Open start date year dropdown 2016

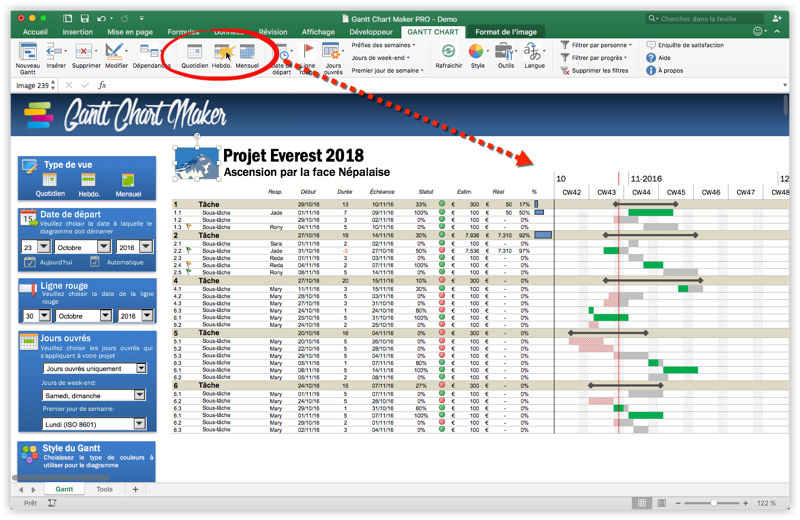coord(146,247)
